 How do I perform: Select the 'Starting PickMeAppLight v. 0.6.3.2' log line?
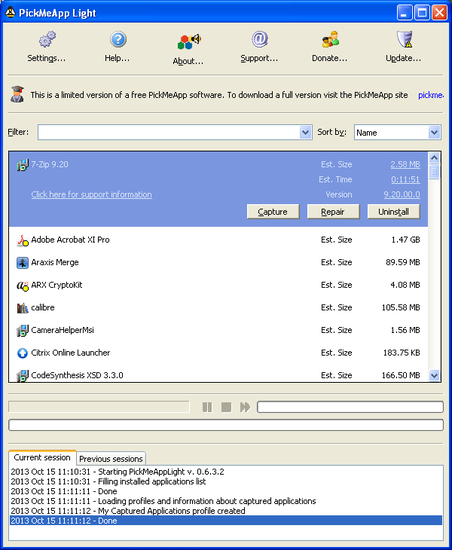tap(226, 472)
